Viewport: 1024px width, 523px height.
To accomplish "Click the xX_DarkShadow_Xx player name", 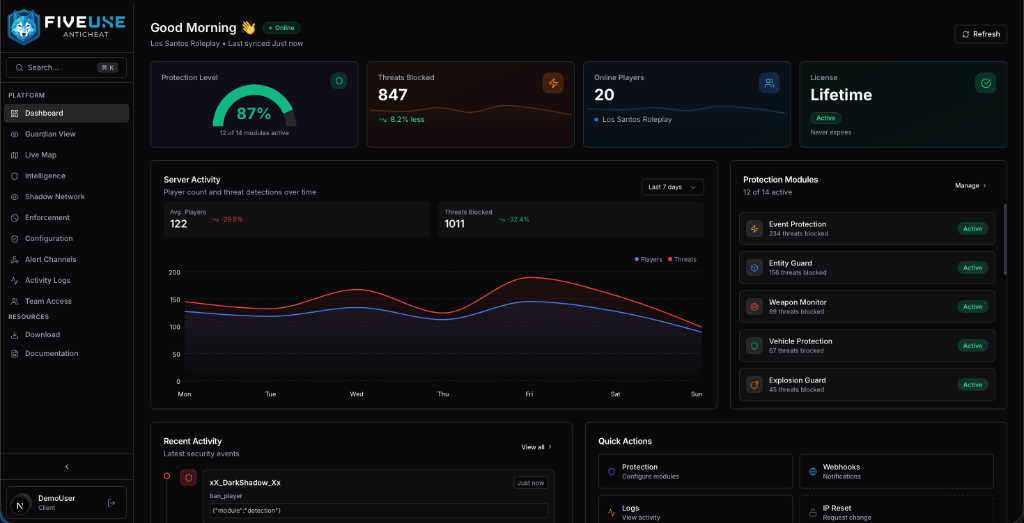I will 245,483.
